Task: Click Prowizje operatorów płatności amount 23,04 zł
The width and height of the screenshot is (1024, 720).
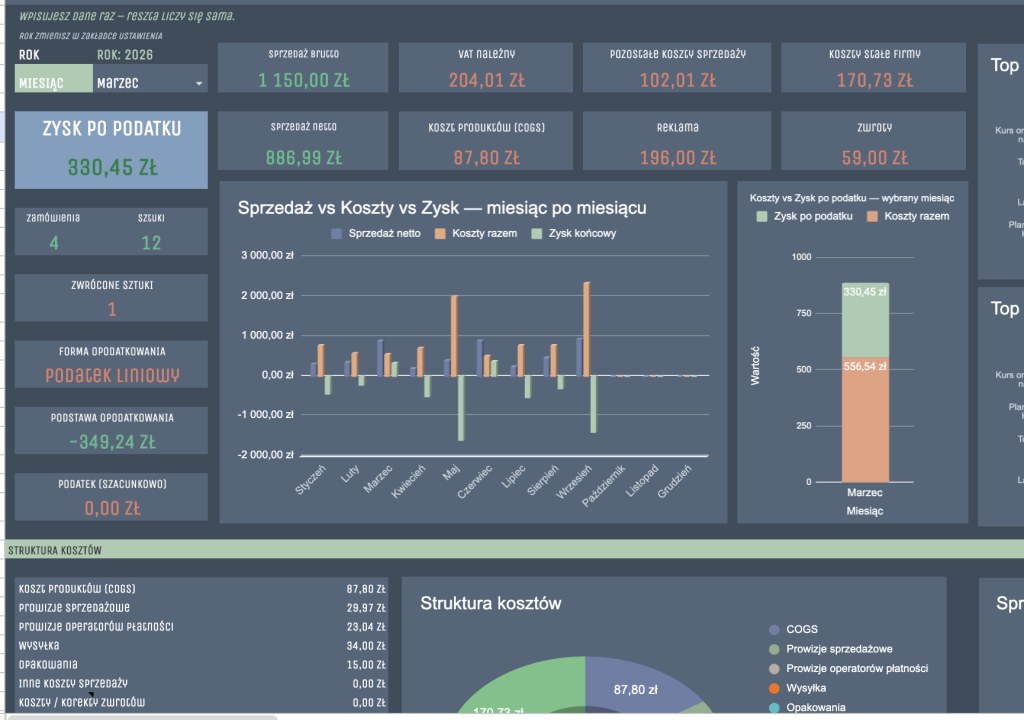Action: (x=366, y=627)
